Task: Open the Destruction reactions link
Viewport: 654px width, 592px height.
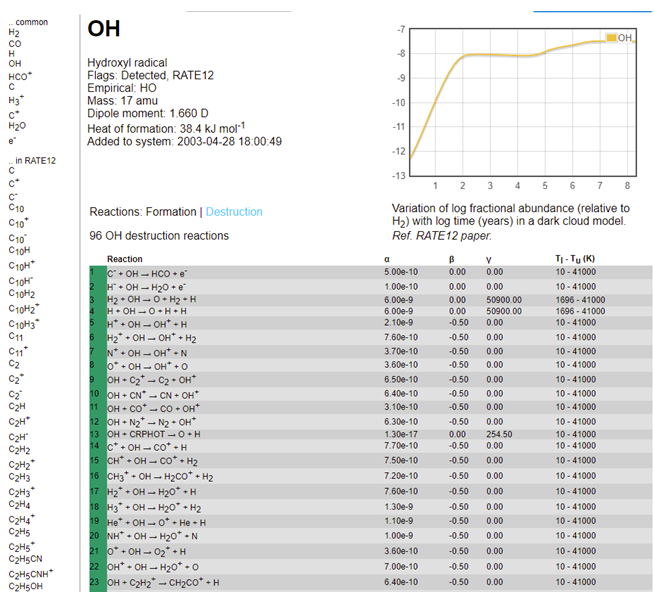Action: point(234,212)
